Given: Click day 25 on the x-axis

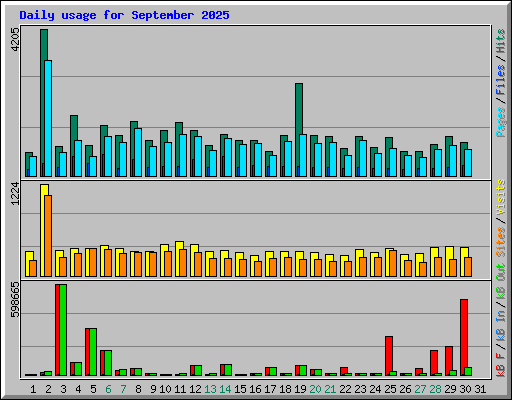Looking at the screenshot, I should pos(390,389).
